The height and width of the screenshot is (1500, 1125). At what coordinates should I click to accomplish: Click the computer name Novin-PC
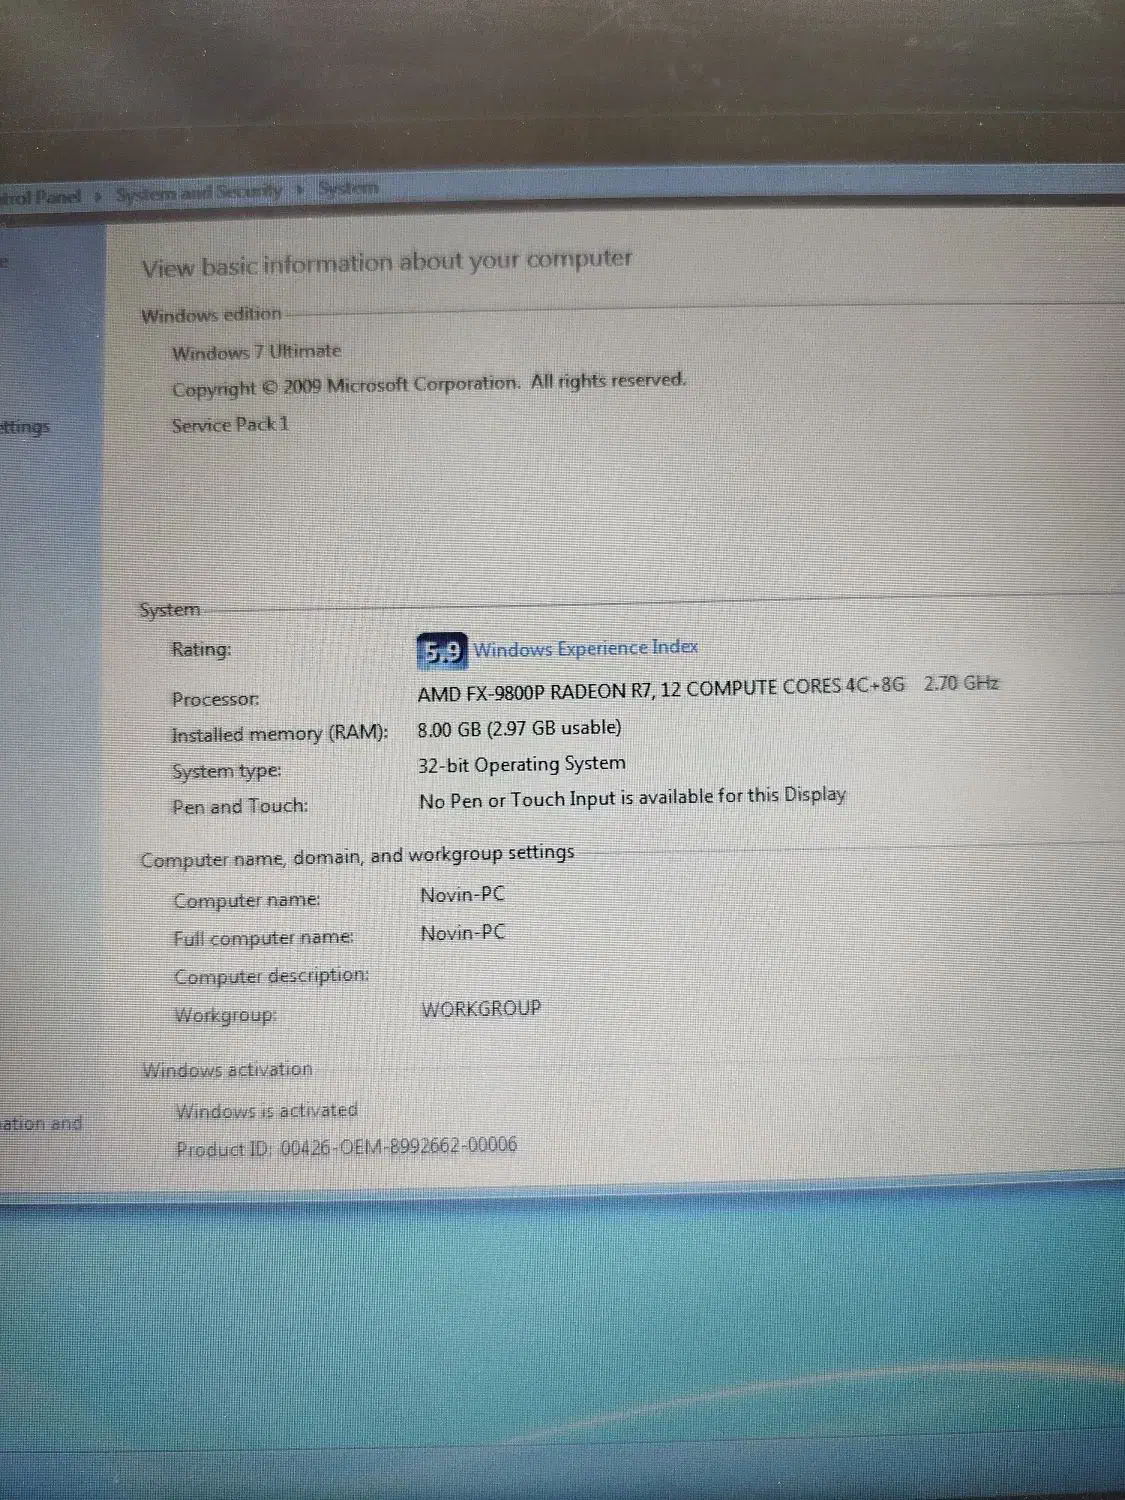(x=461, y=894)
